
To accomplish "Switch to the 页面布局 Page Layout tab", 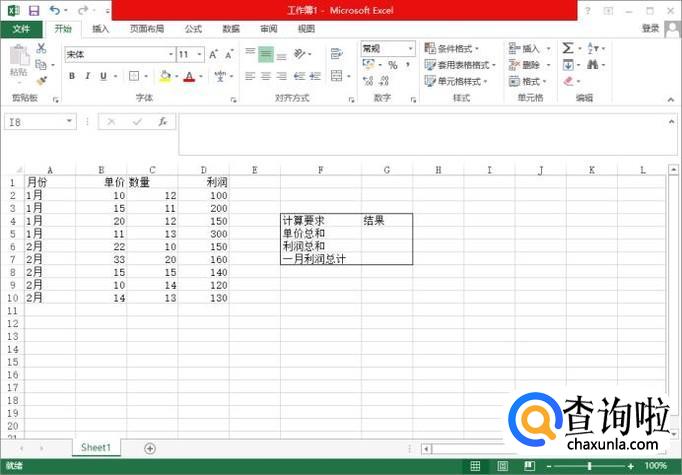I will pos(147,29).
